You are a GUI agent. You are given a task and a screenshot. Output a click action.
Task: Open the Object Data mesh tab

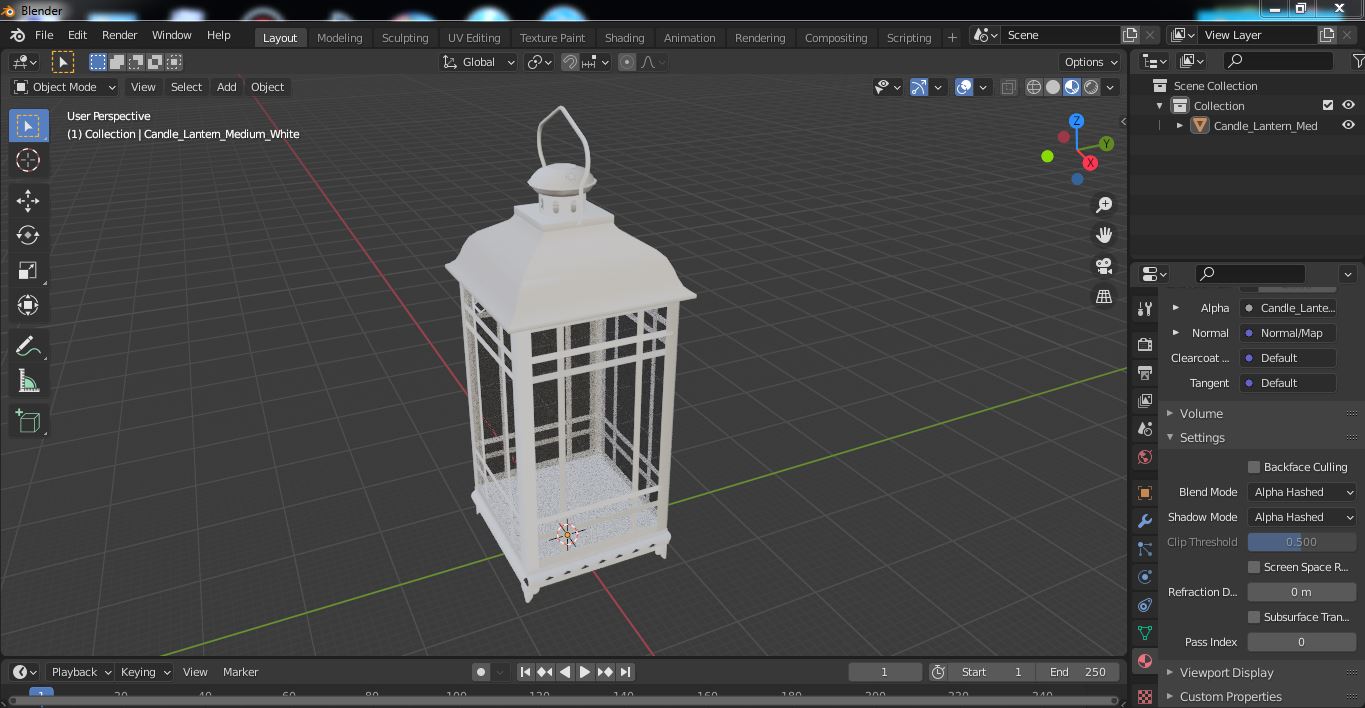[x=1145, y=633]
